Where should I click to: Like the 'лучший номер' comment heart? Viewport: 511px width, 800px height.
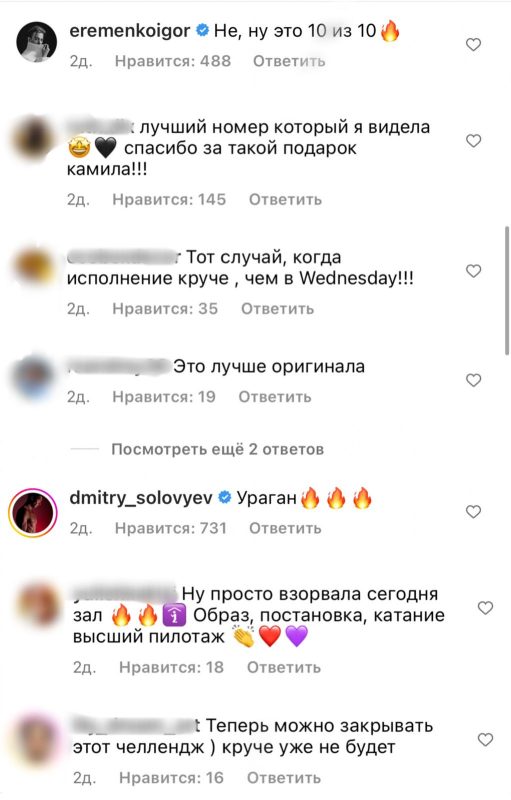473,141
